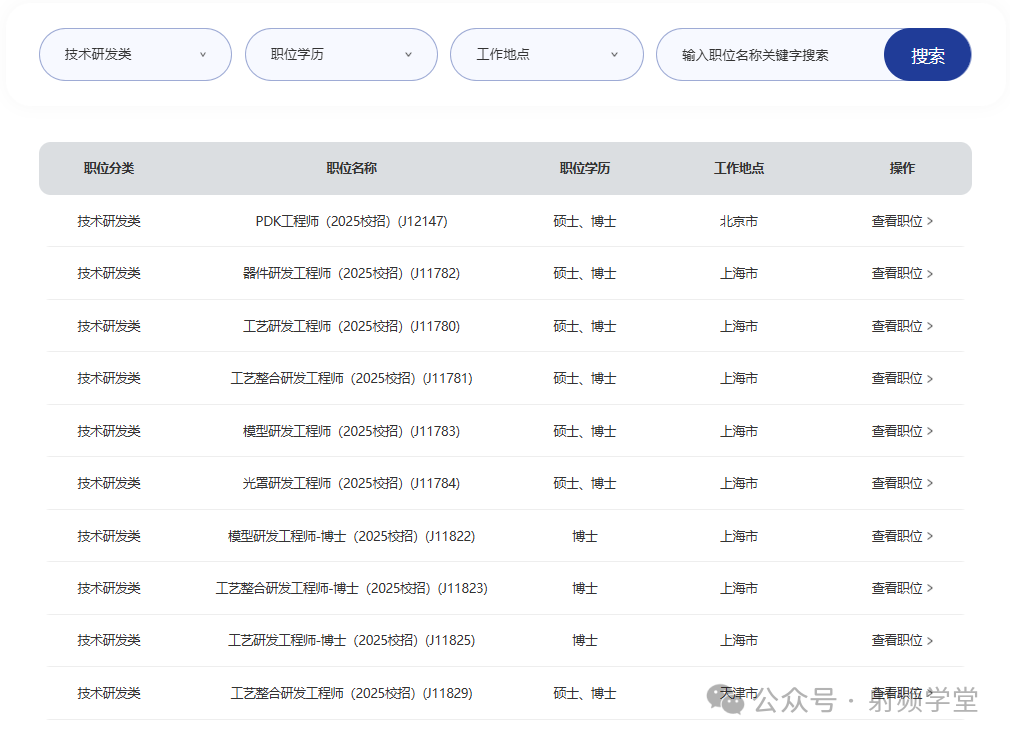Expand the 职位学历 dropdown filter
Screen dimensions: 1010x740
point(341,55)
